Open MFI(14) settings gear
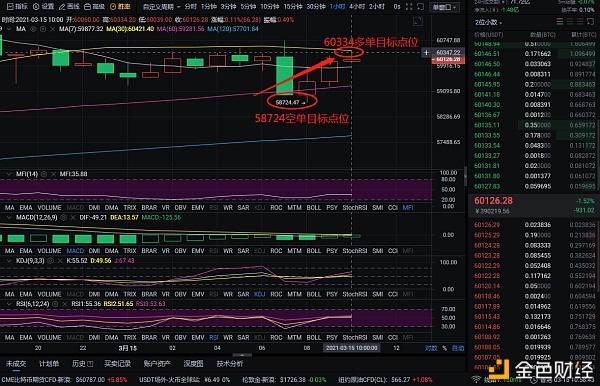Viewport: 600px width, 386px height. tap(44, 174)
